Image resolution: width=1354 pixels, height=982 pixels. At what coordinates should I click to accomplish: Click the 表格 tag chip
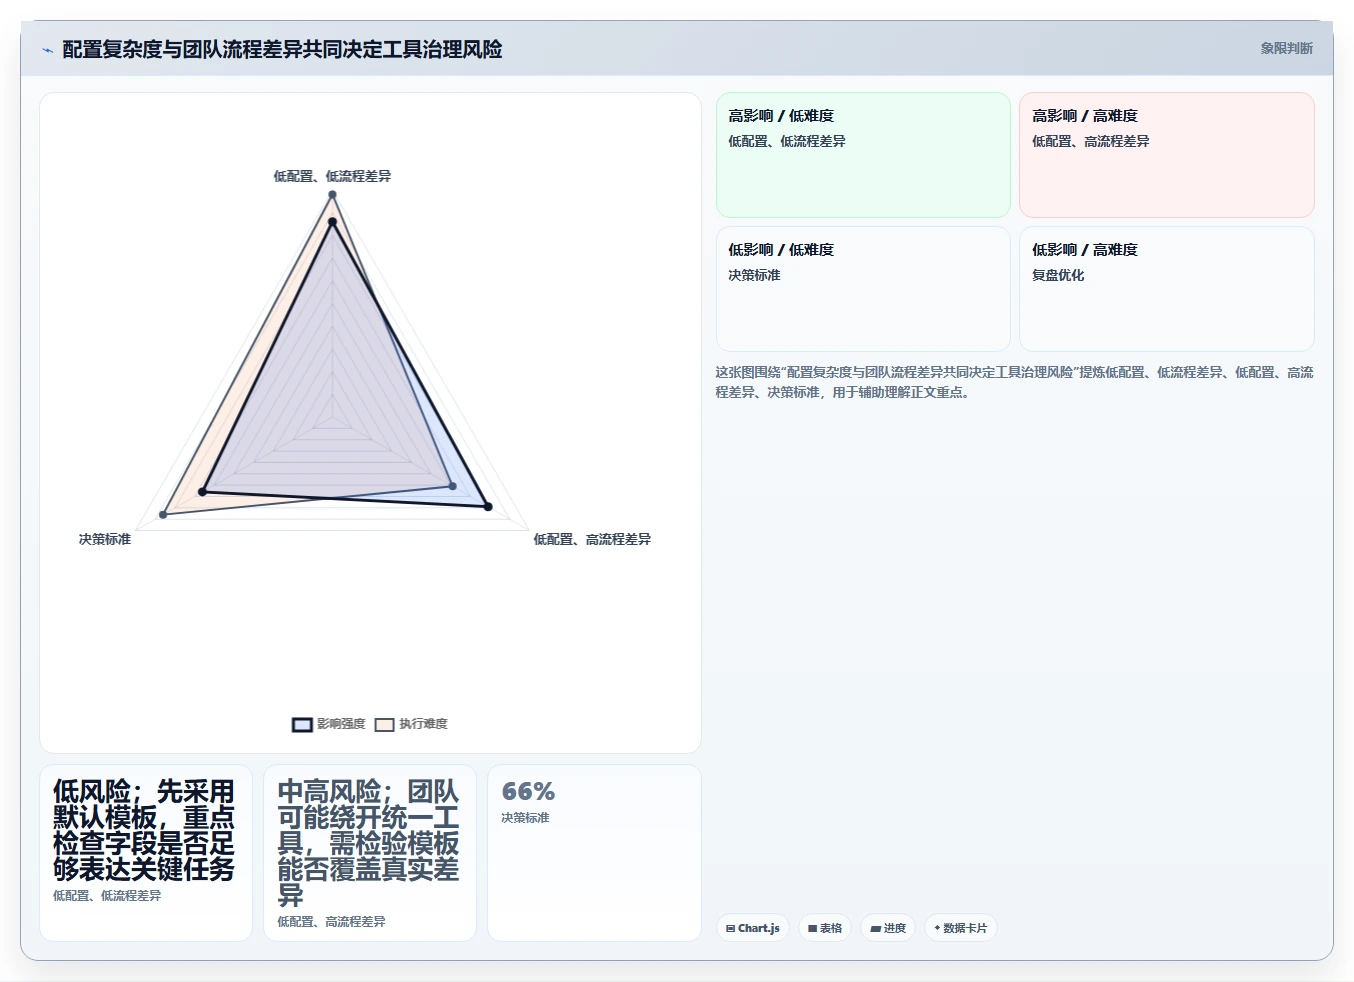[x=825, y=928]
